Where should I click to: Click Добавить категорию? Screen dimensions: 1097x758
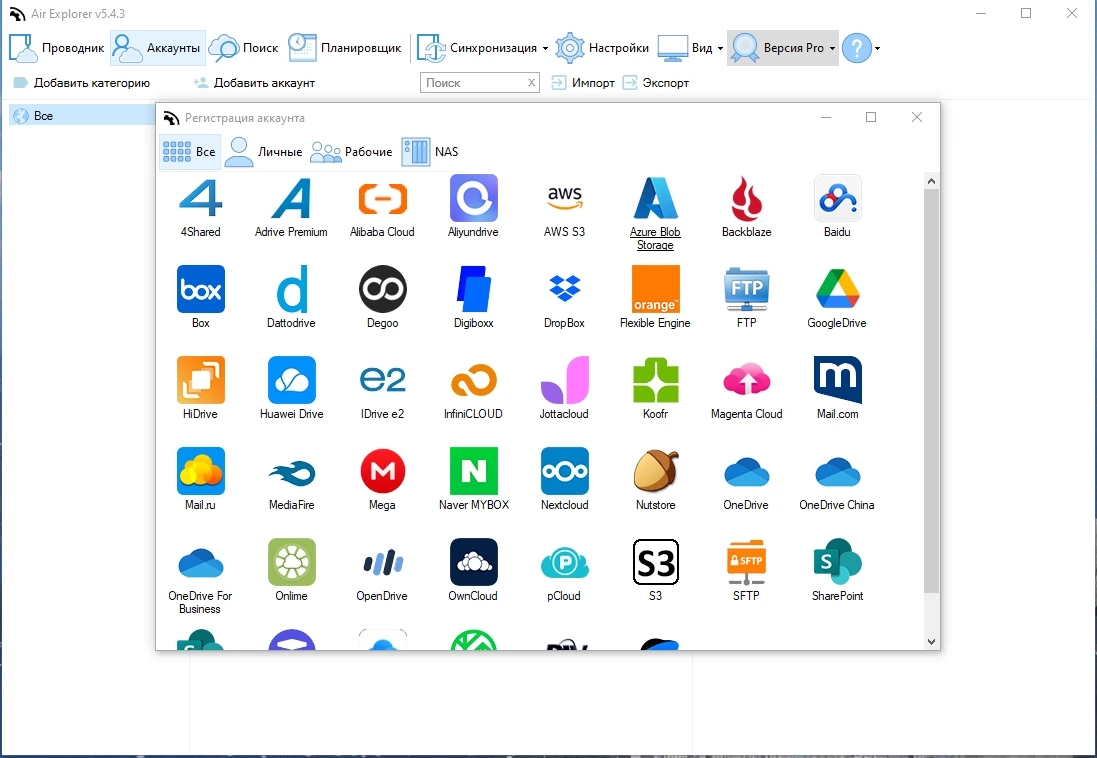click(x=82, y=83)
